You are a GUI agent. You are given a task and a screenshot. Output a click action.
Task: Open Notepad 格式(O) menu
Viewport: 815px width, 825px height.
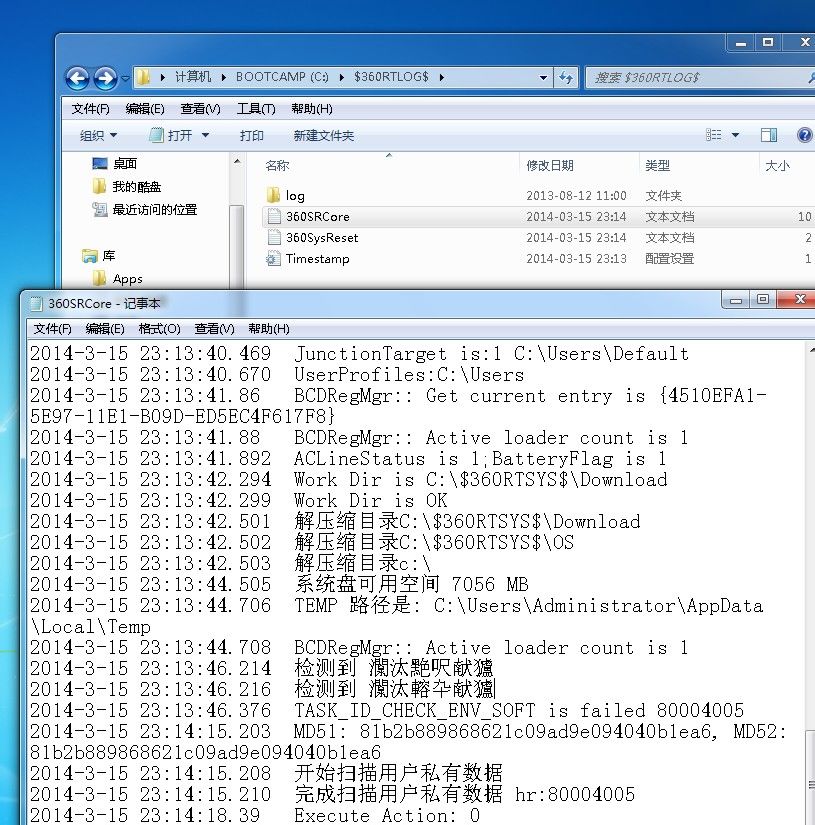click(x=159, y=329)
